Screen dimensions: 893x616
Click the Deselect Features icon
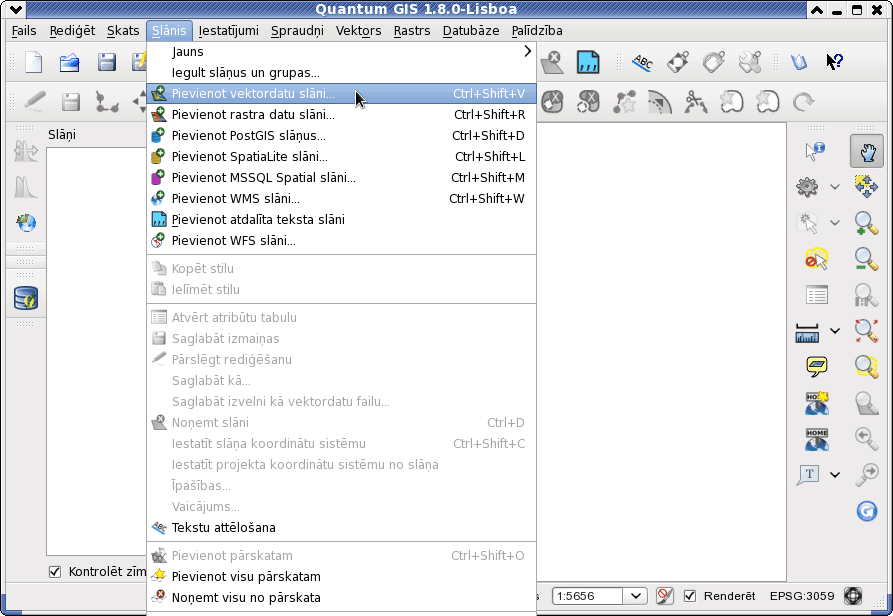click(x=816, y=259)
